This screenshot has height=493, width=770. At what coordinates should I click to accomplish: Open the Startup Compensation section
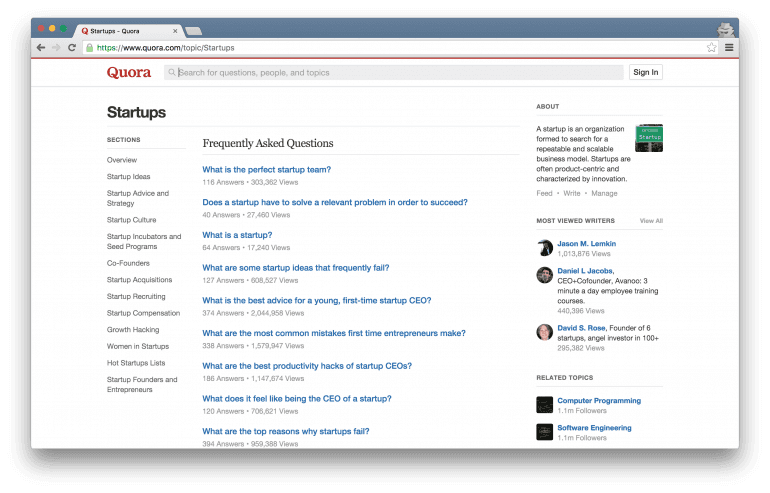143,313
